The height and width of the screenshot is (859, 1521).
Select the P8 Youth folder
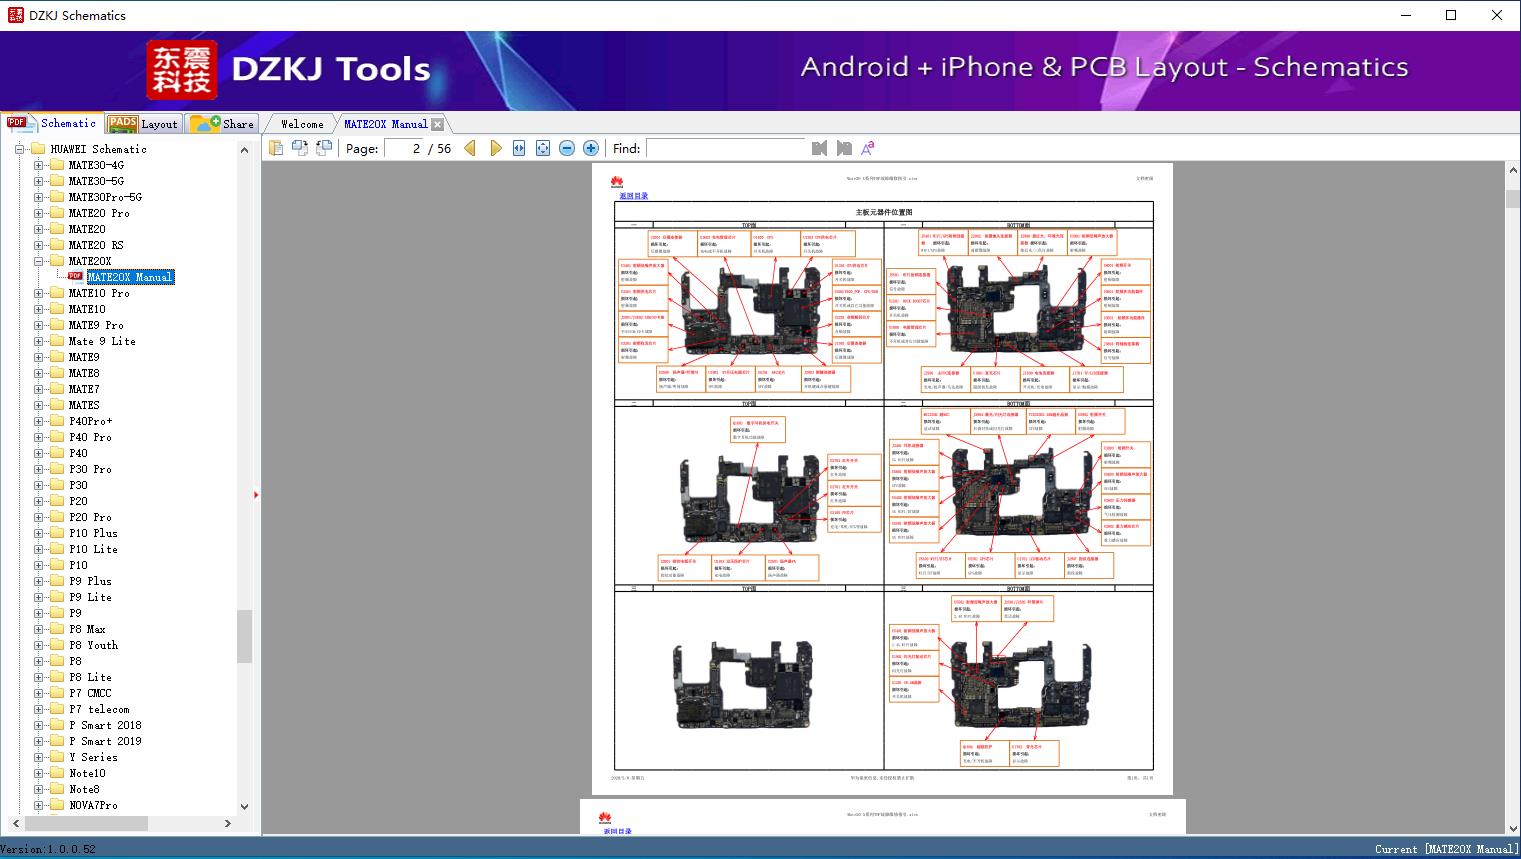point(93,645)
